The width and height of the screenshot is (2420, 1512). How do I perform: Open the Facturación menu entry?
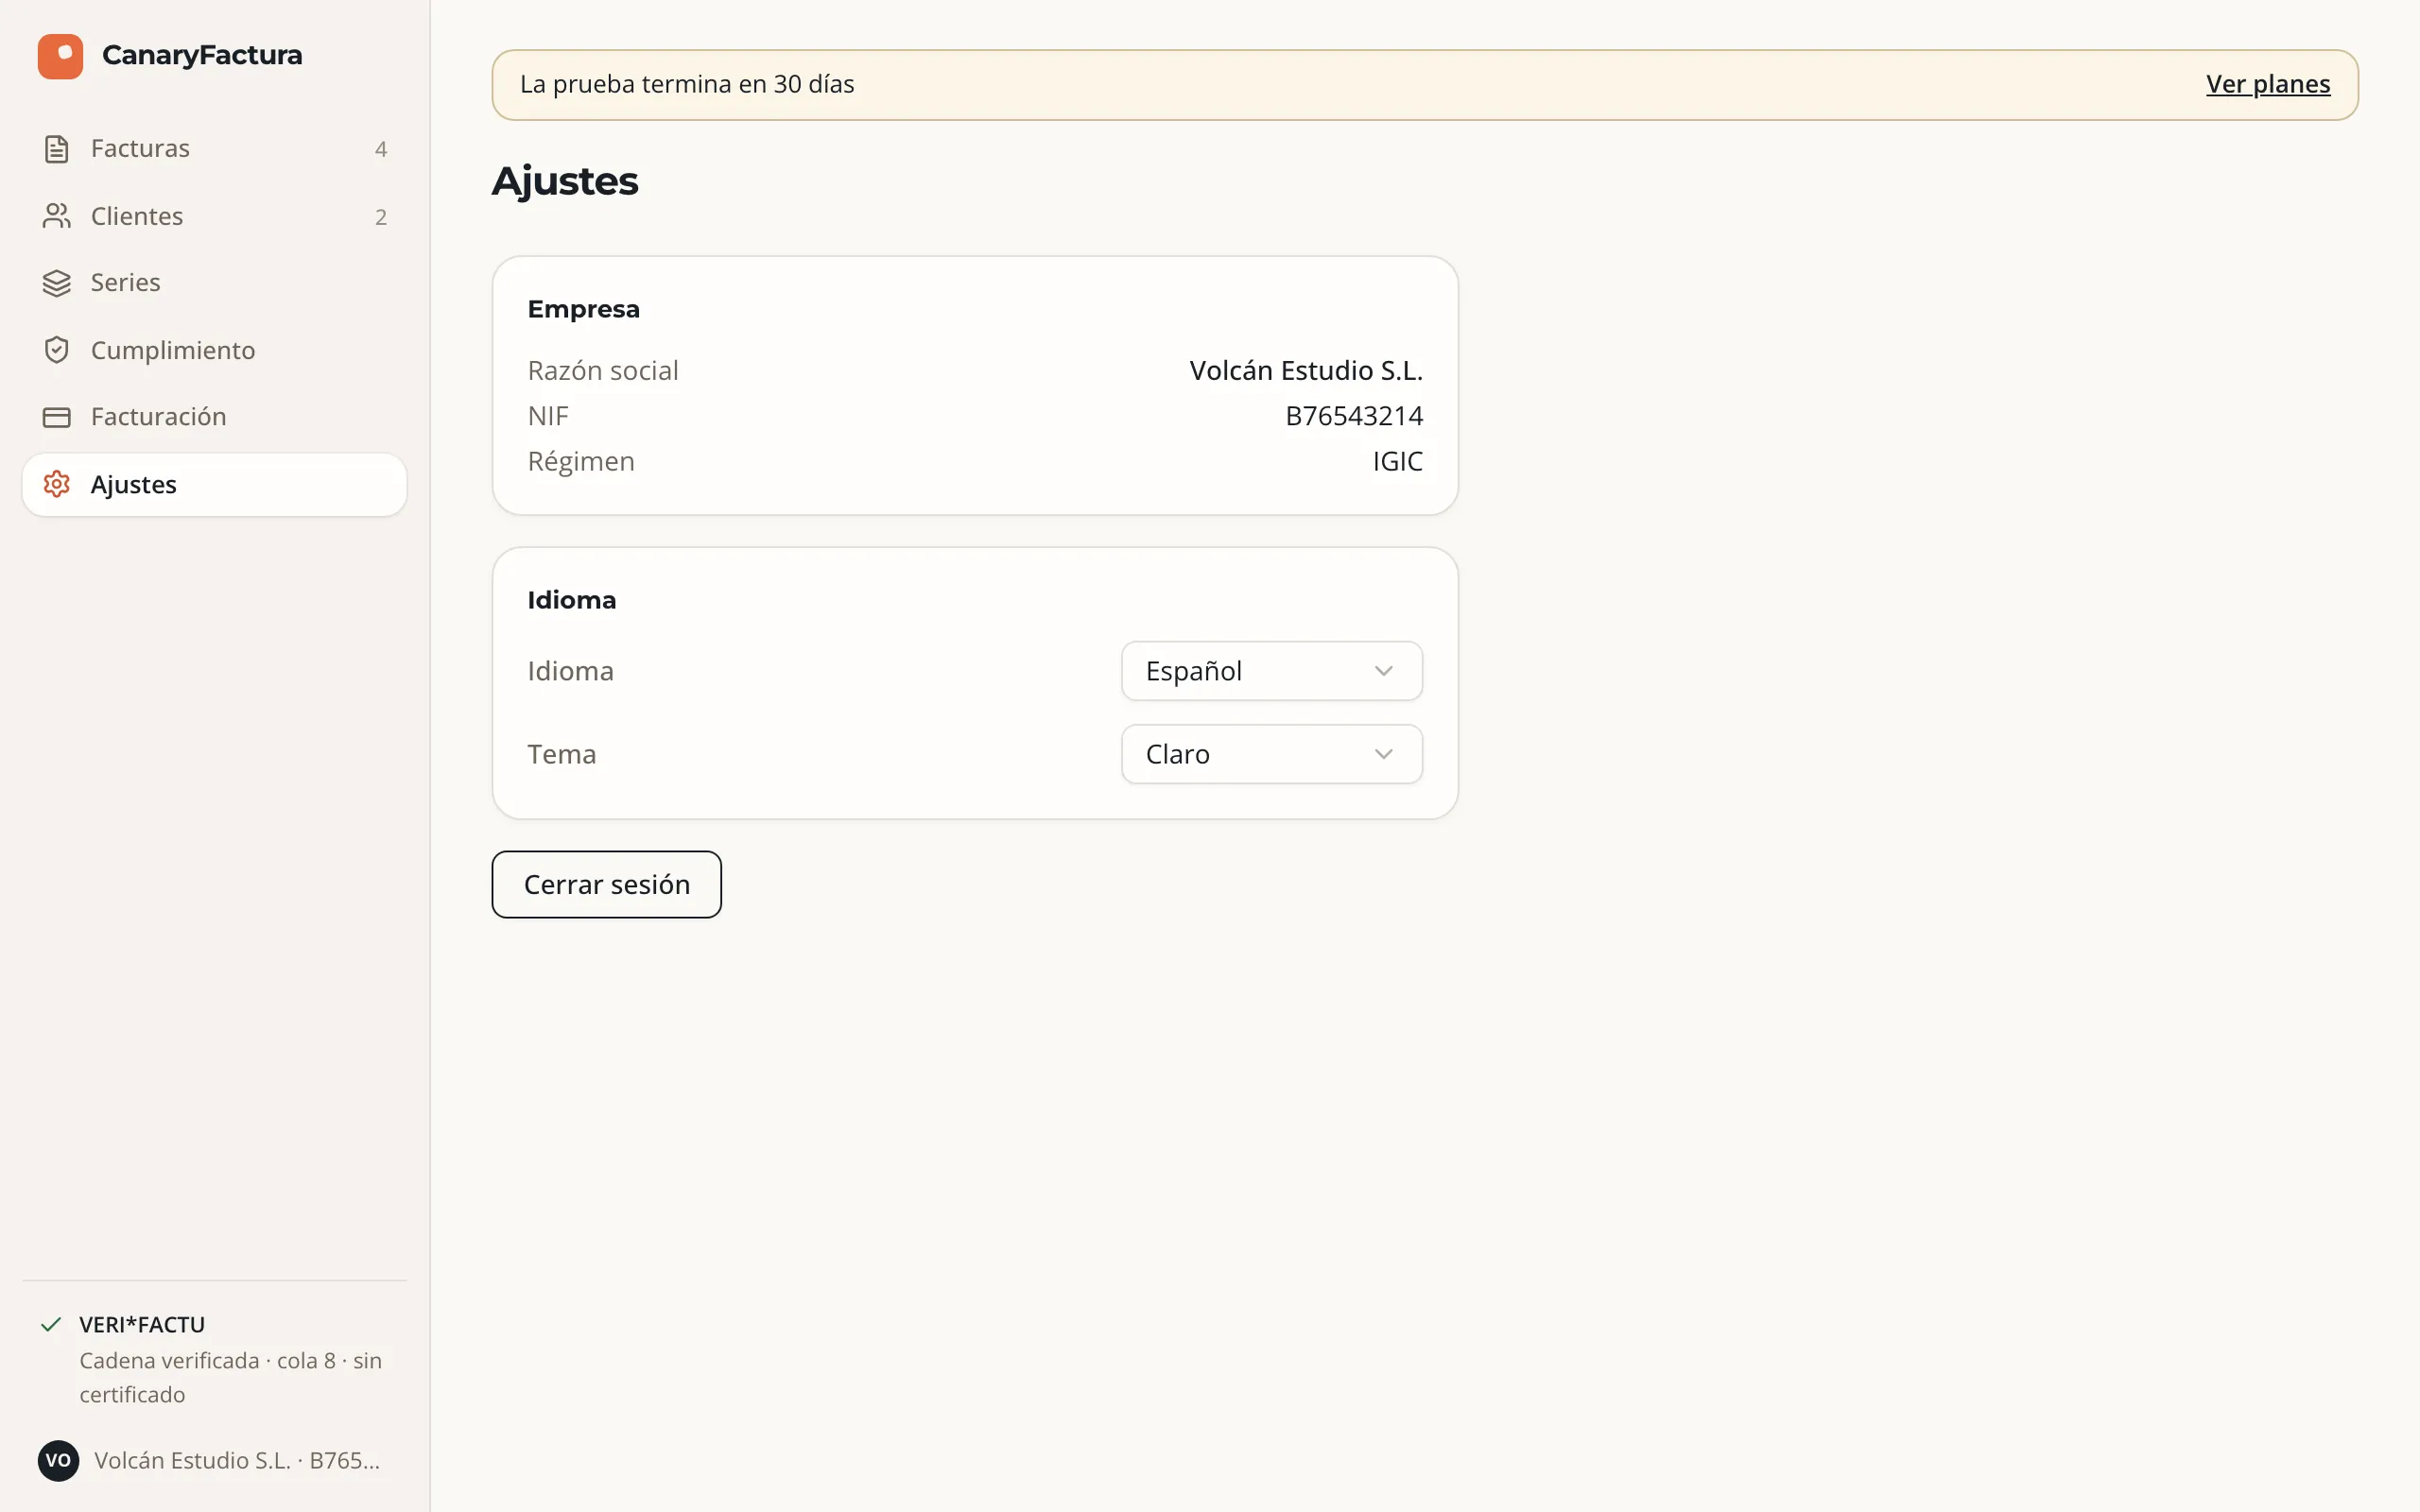(214, 417)
